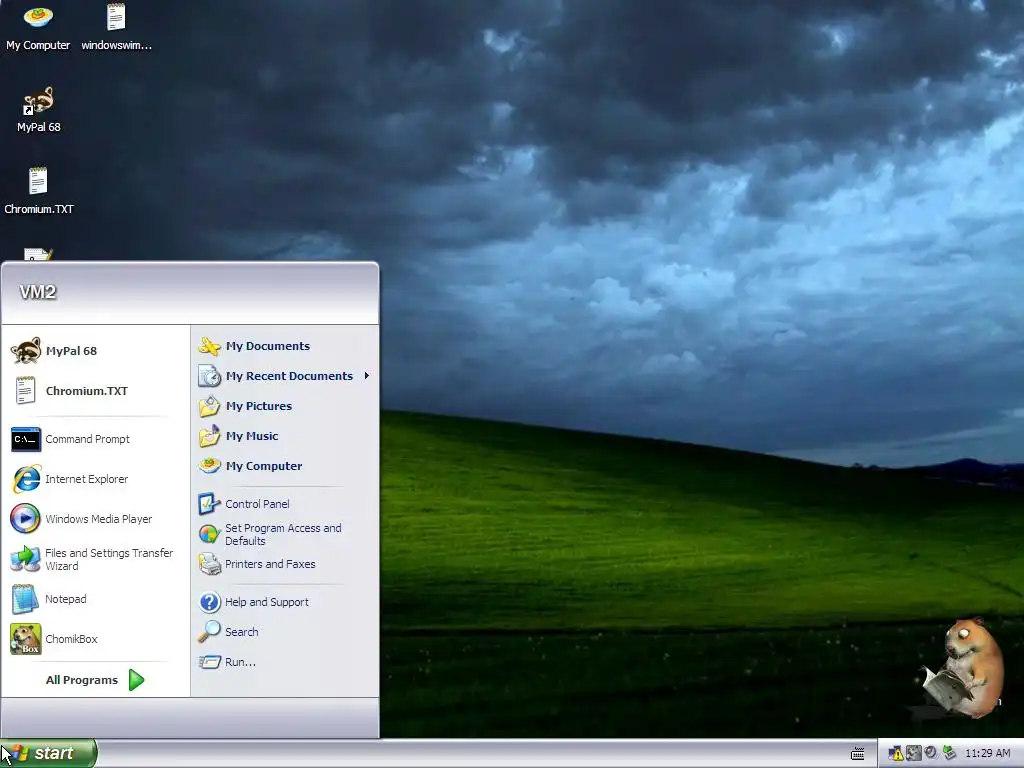
Task: Launch Command Prompt from Start menu
Action: click(x=95, y=439)
